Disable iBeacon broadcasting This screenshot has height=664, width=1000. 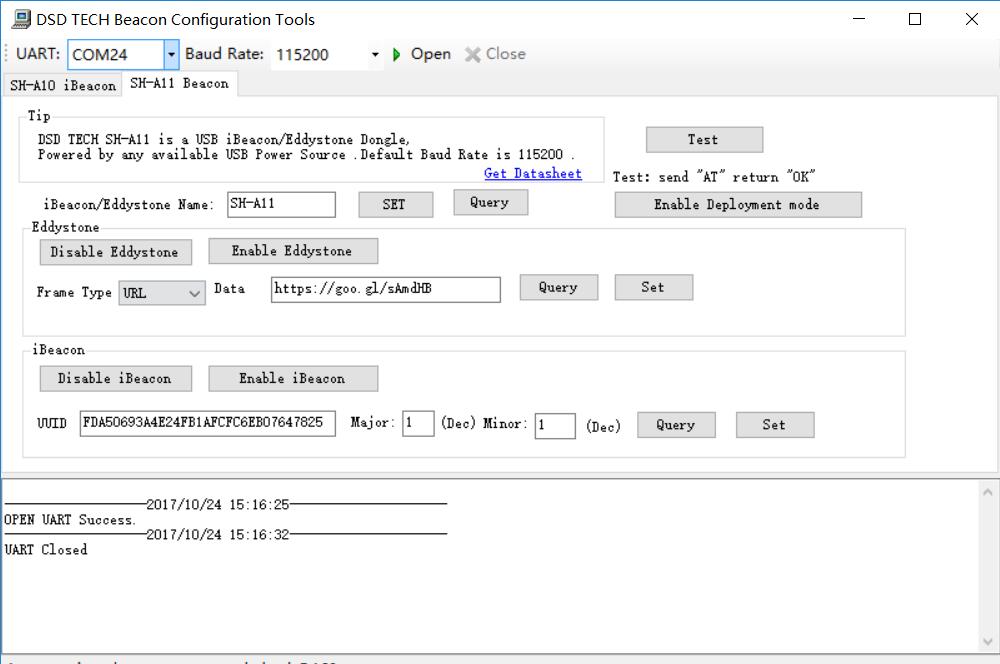click(x=115, y=378)
